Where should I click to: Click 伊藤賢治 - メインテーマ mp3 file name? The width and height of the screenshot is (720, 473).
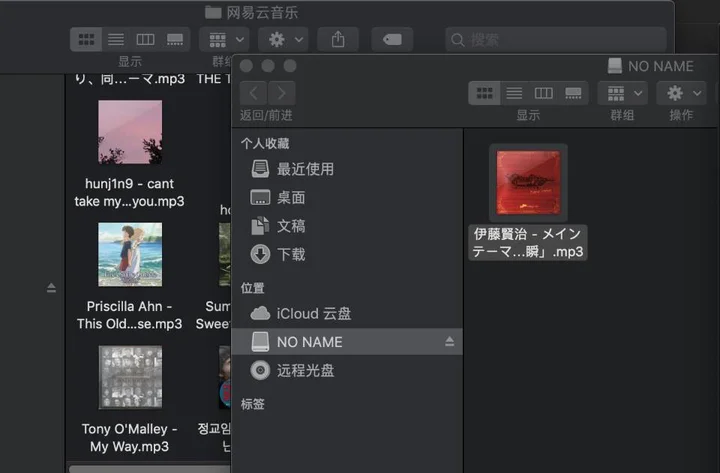528,242
